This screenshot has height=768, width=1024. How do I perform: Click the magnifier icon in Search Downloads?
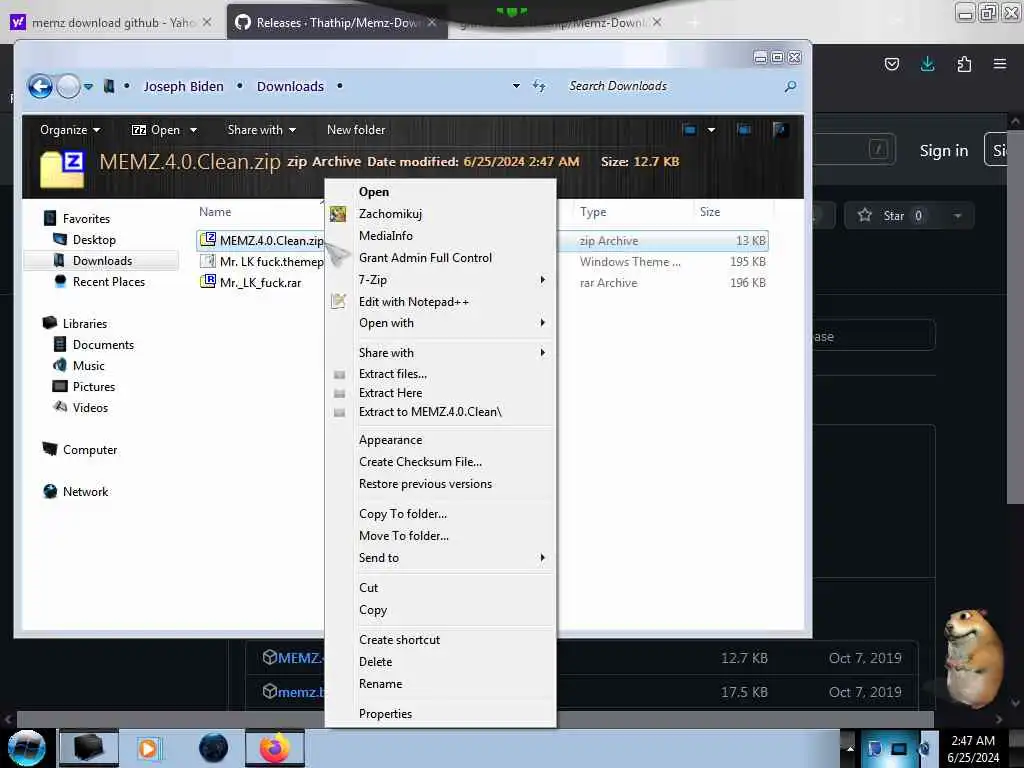790,86
